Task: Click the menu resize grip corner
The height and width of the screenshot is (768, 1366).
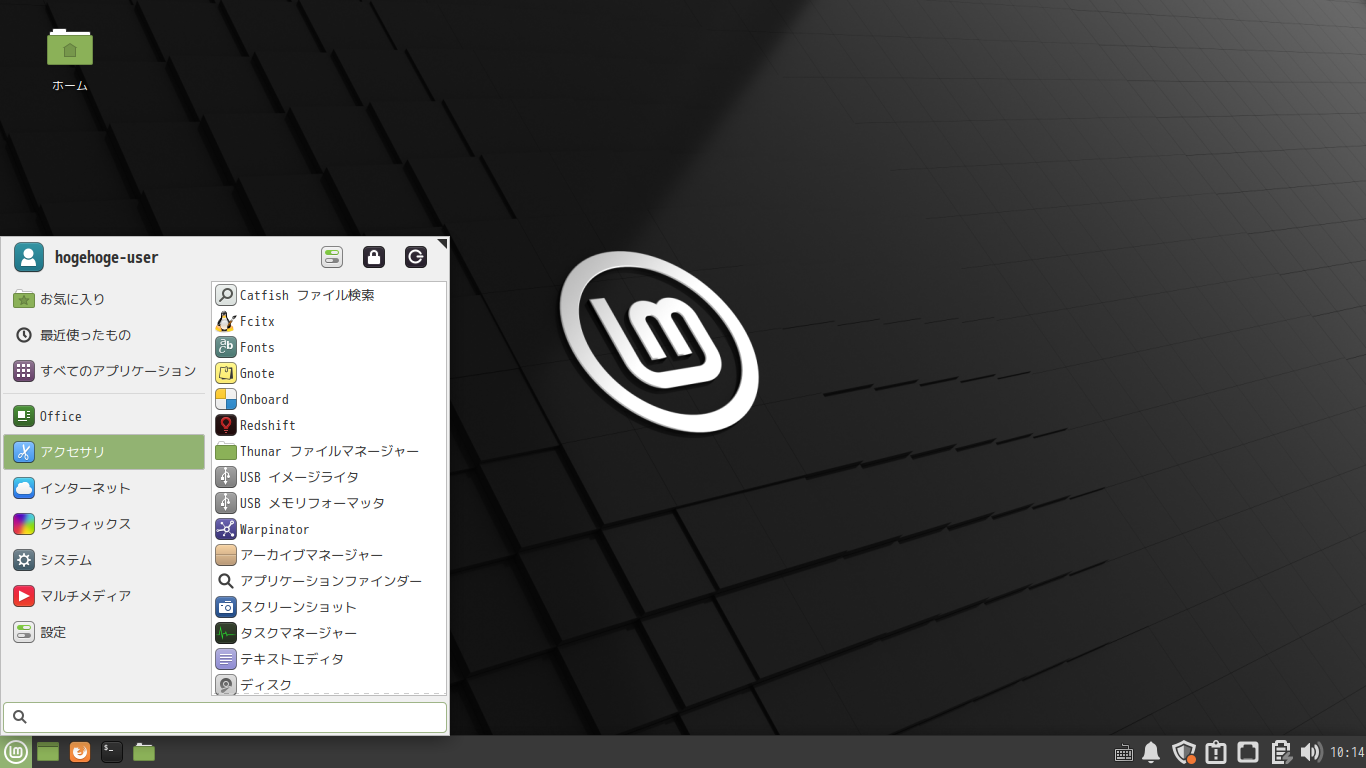Action: (x=443, y=243)
